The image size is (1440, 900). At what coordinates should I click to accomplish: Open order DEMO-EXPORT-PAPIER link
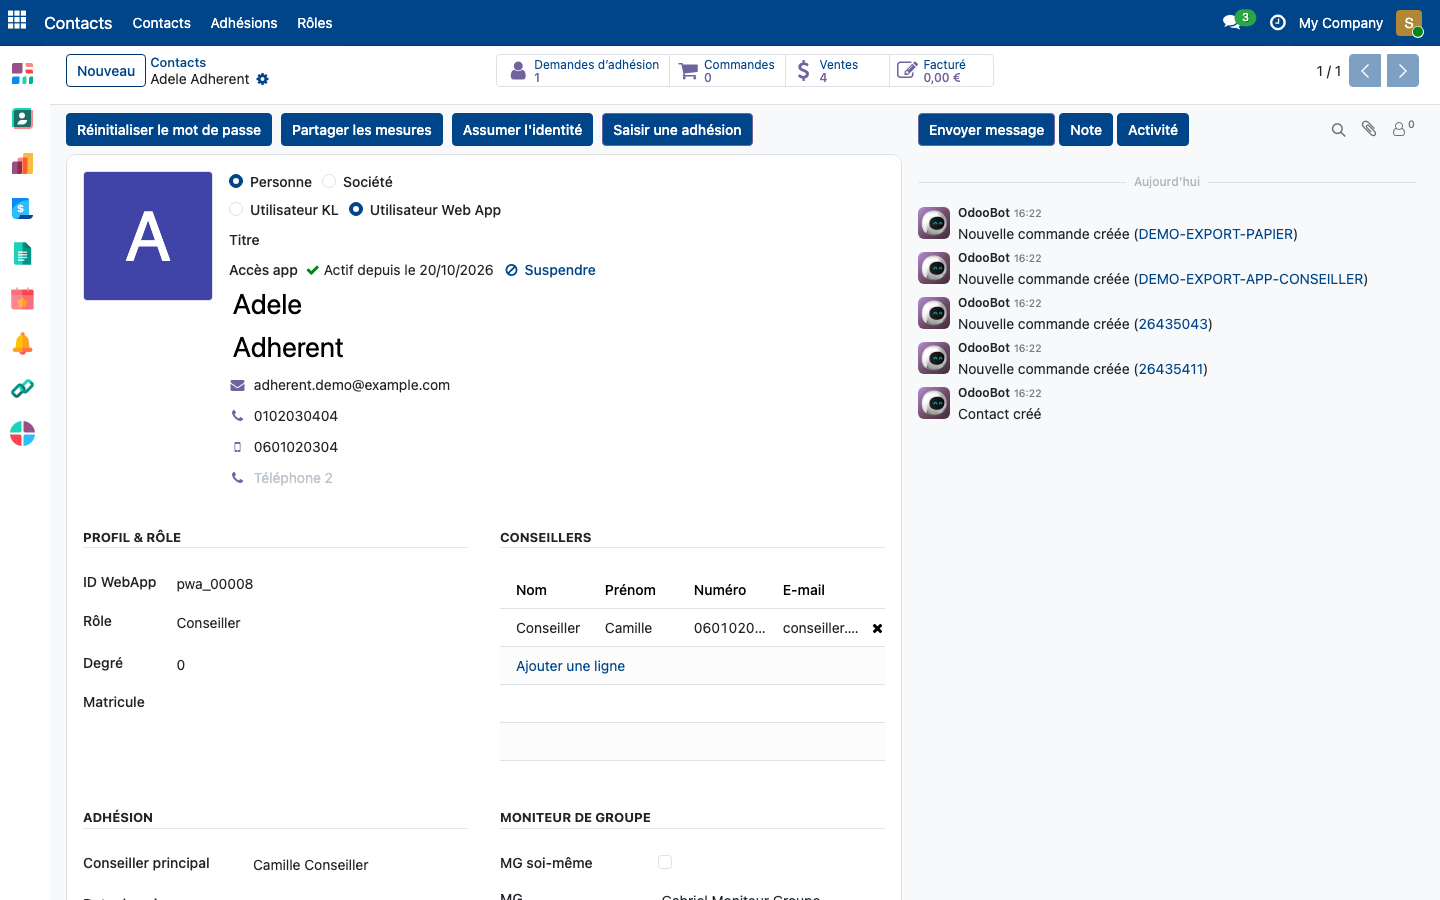click(x=1215, y=234)
